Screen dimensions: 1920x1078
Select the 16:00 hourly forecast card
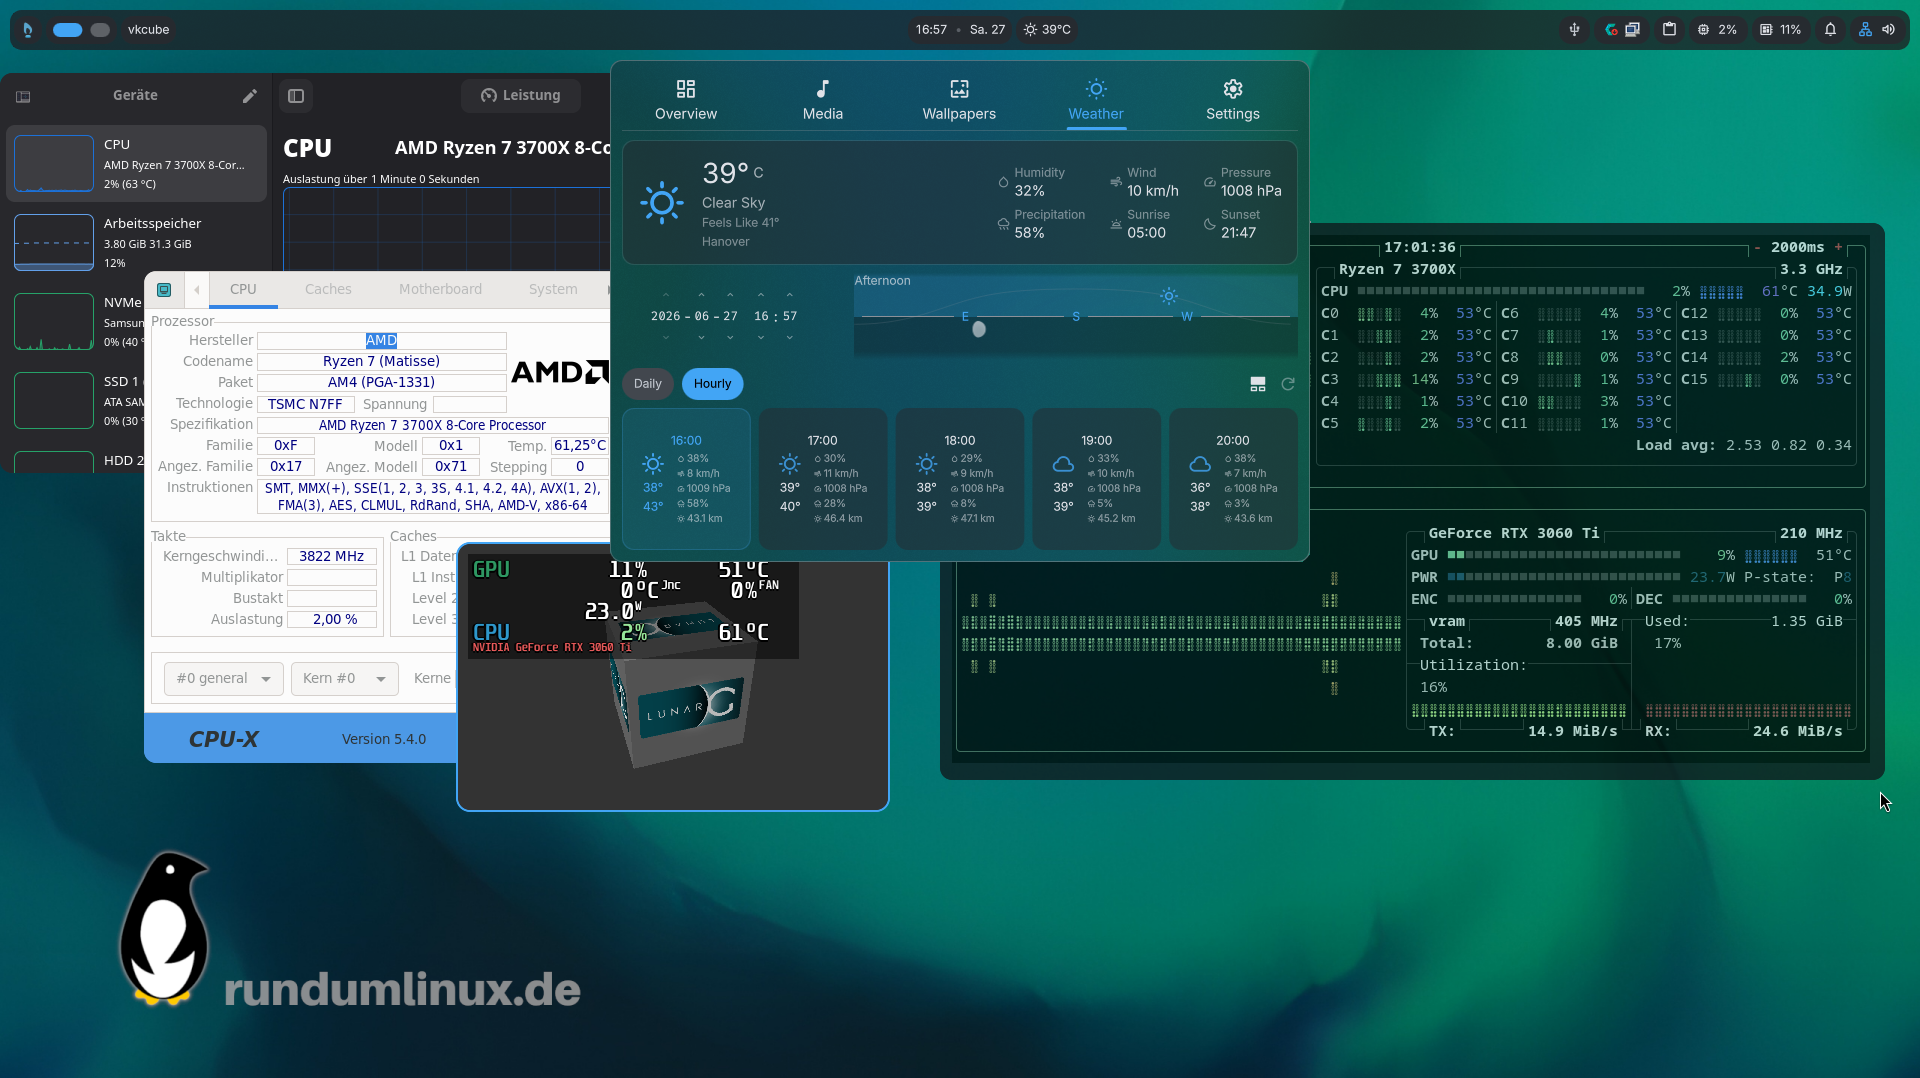[x=686, y=479]
